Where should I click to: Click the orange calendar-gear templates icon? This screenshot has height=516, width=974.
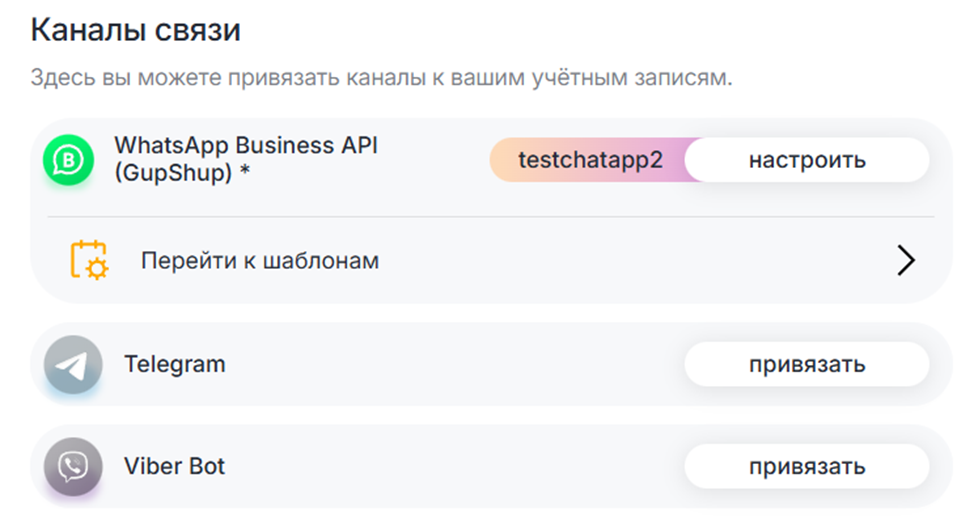tap(88, 261)
